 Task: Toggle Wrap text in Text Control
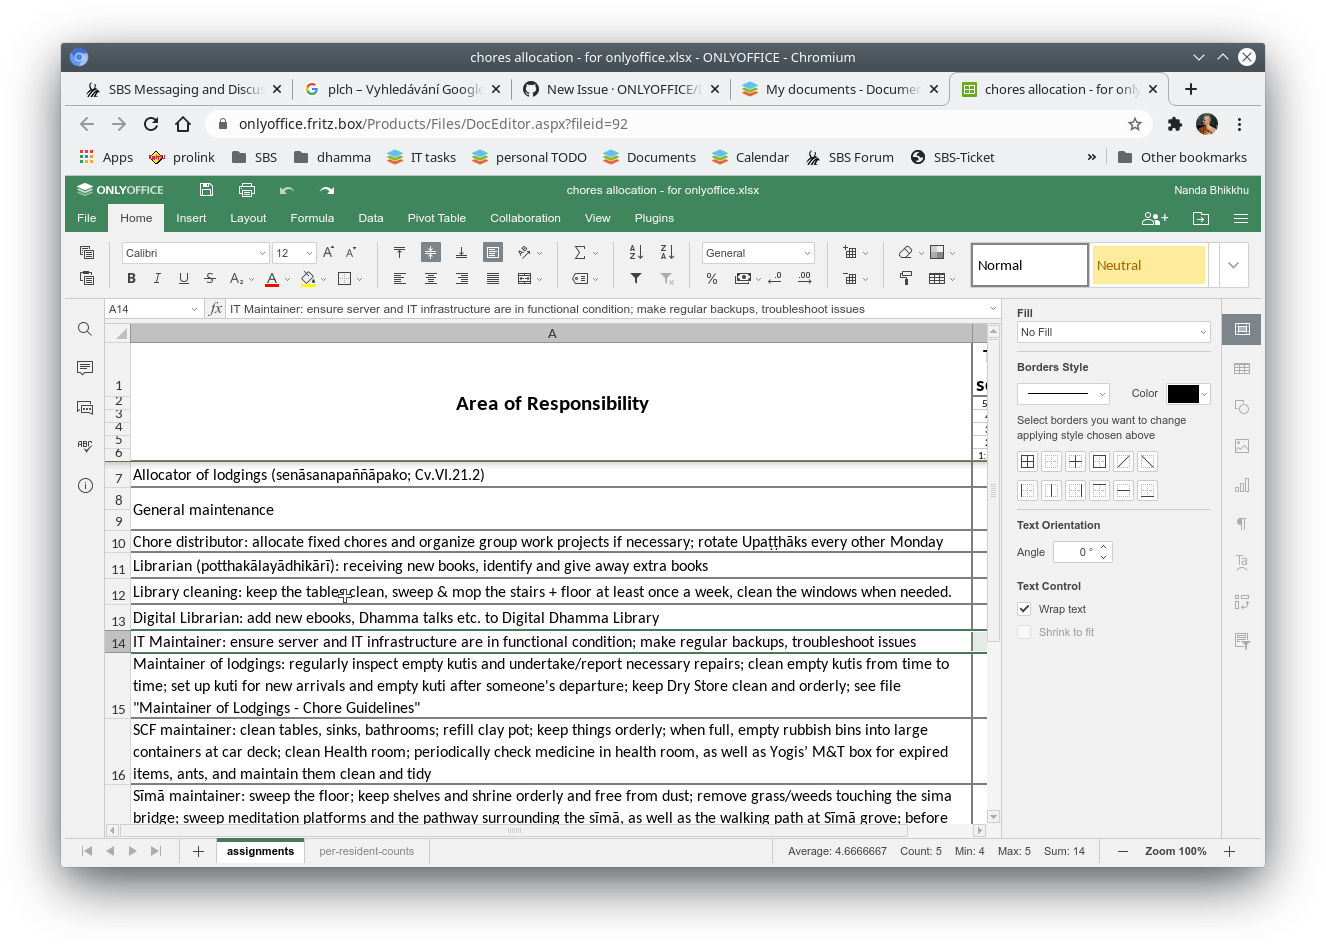coord(1024,608)
